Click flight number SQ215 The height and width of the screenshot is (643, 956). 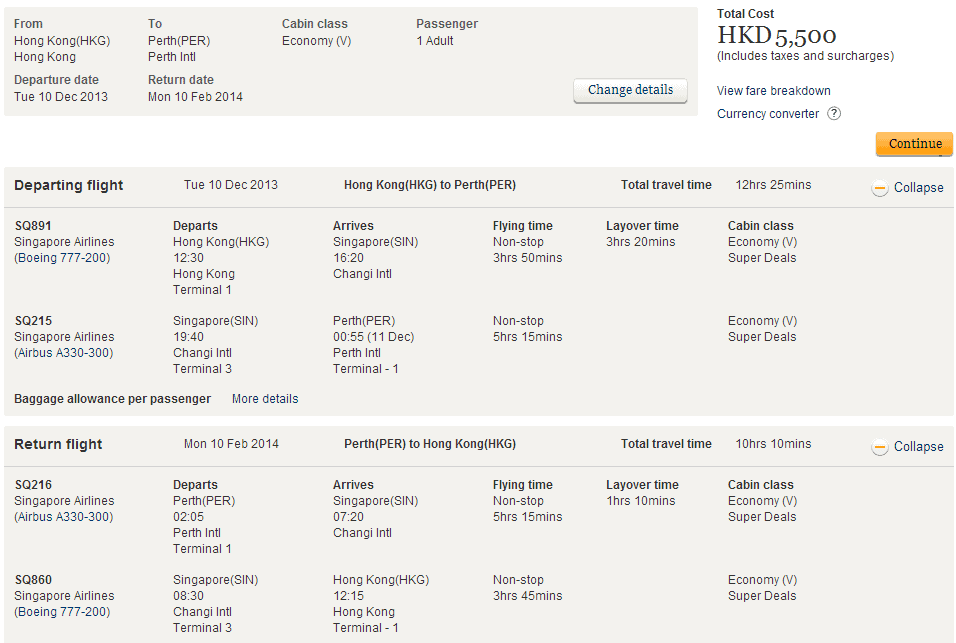33,321
